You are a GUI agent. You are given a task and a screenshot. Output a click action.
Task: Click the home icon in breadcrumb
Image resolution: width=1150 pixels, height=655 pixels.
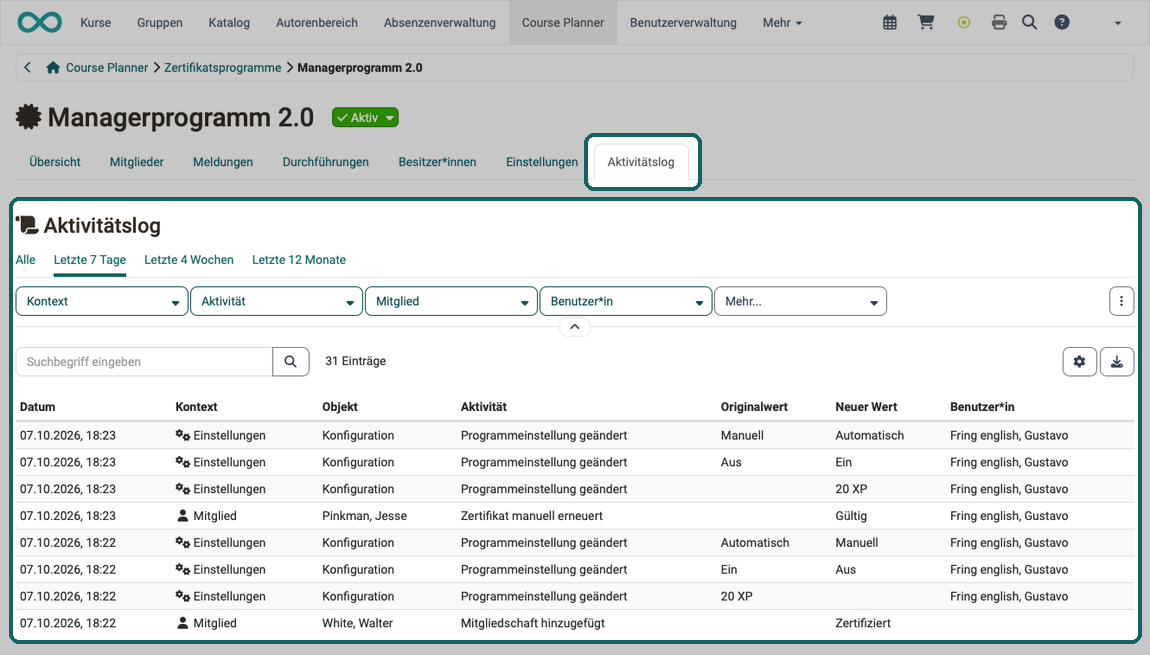point(53,67)
